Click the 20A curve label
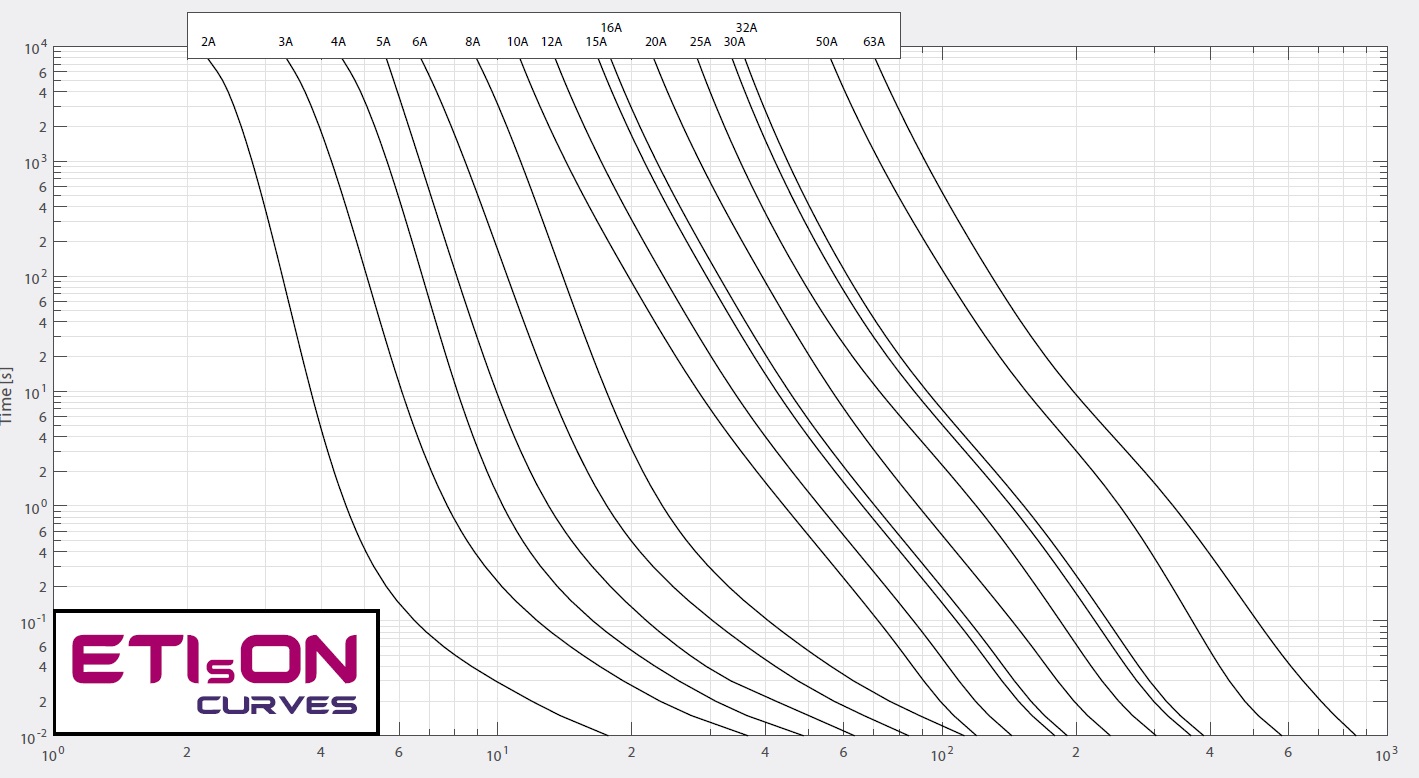This screenshot has height=778, width=1419. pos(655,42)
